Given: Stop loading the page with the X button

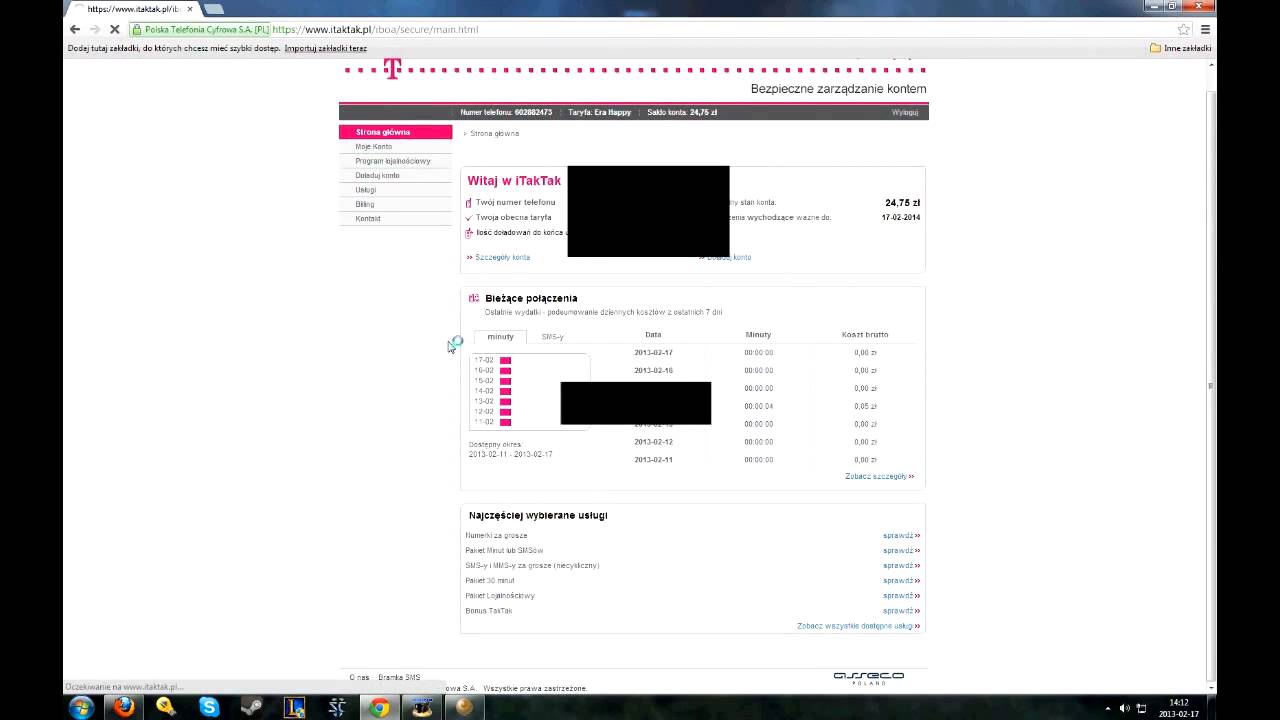Looking at the screenshot, I should tap(115, 30).
